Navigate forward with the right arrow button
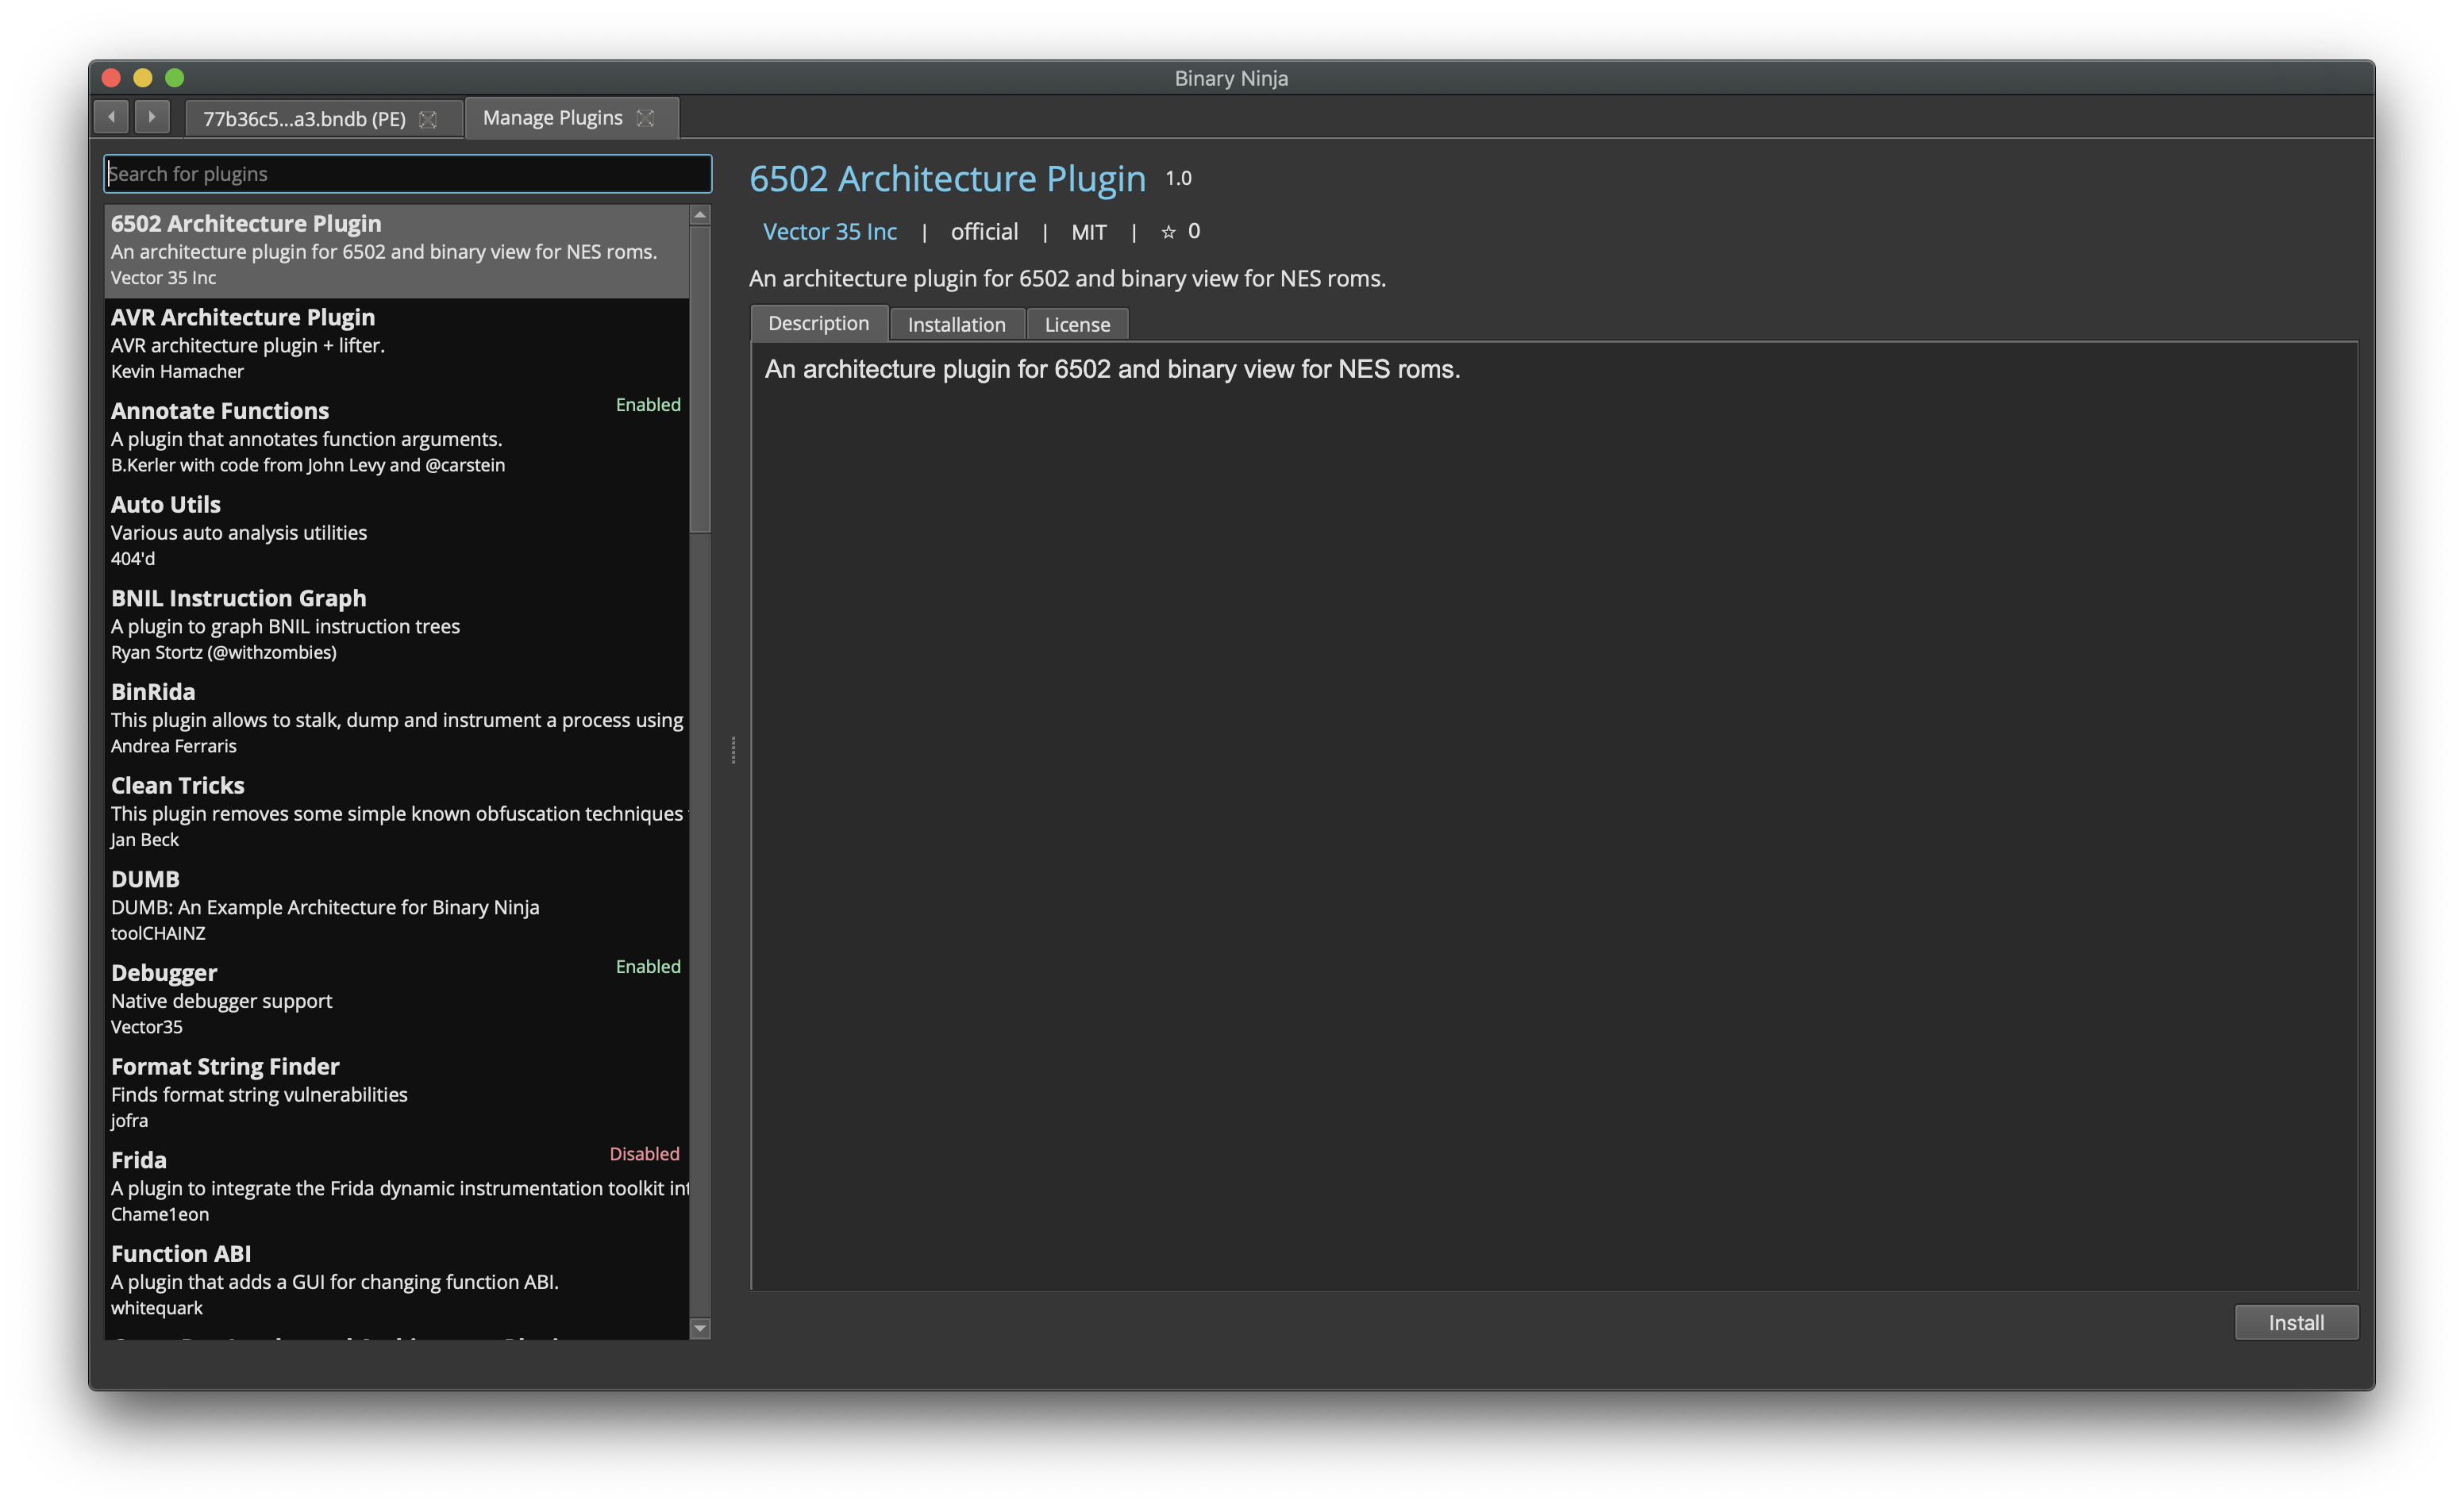 tap(152, 117)
